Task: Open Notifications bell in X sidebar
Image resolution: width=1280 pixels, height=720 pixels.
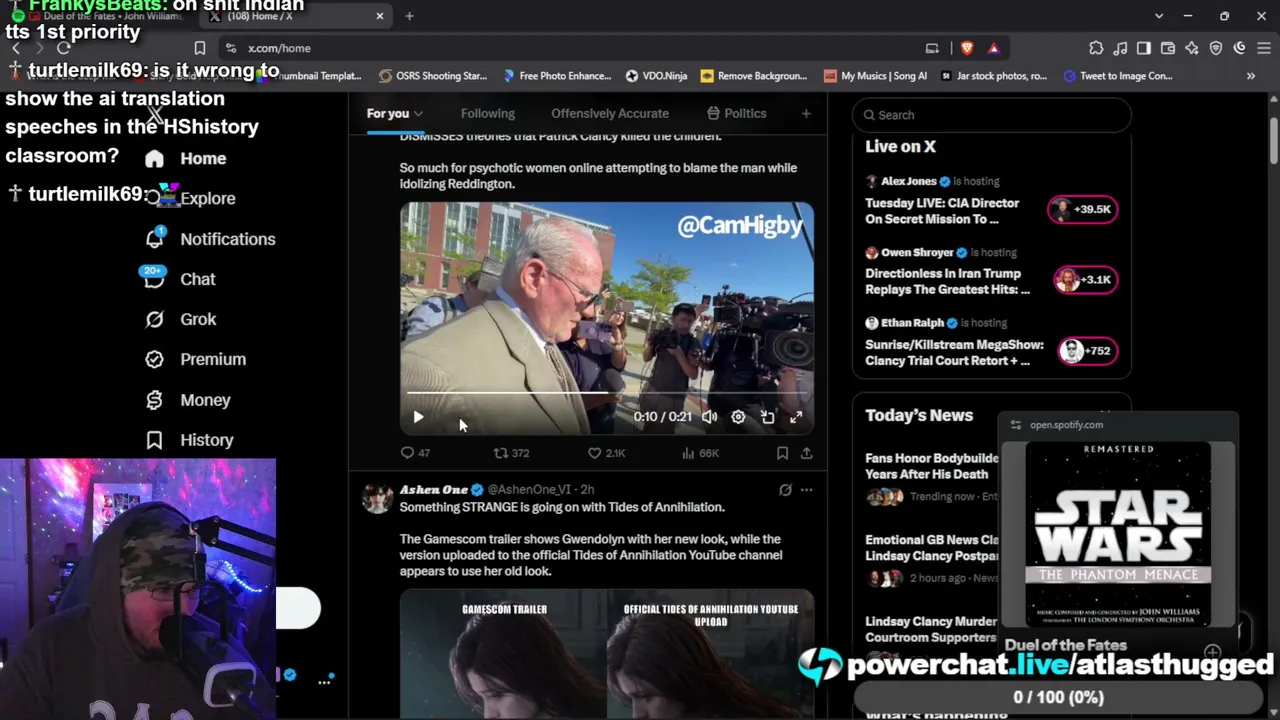Action: coord(154,239)
